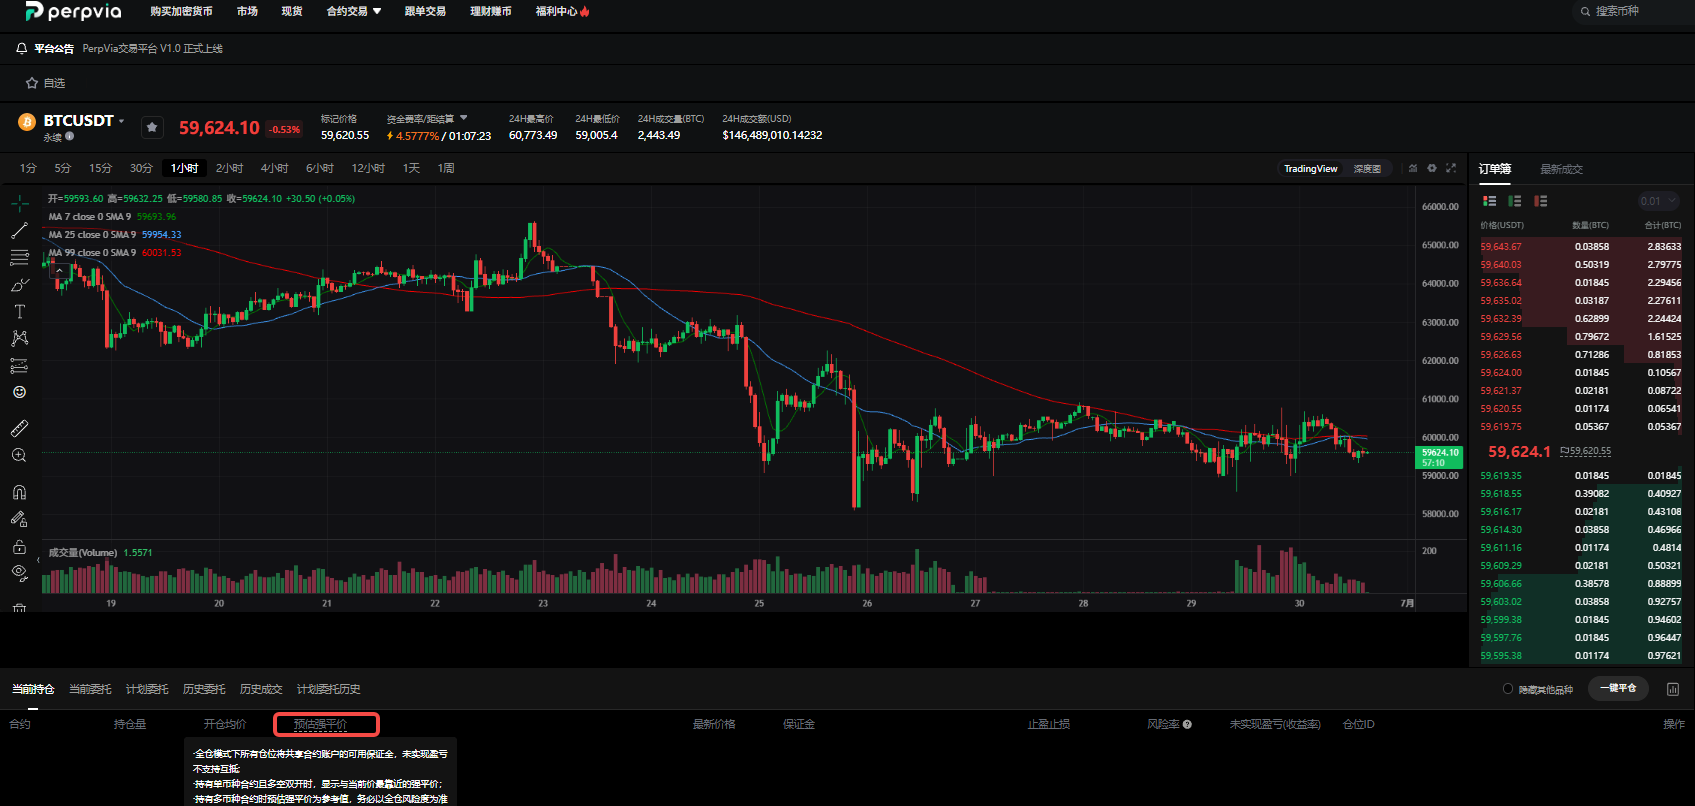Image resolution: width=1695 pixels, height=806 pixels.
Task: Expand the 合约交易 menu
Action: (x=354, y=11)
